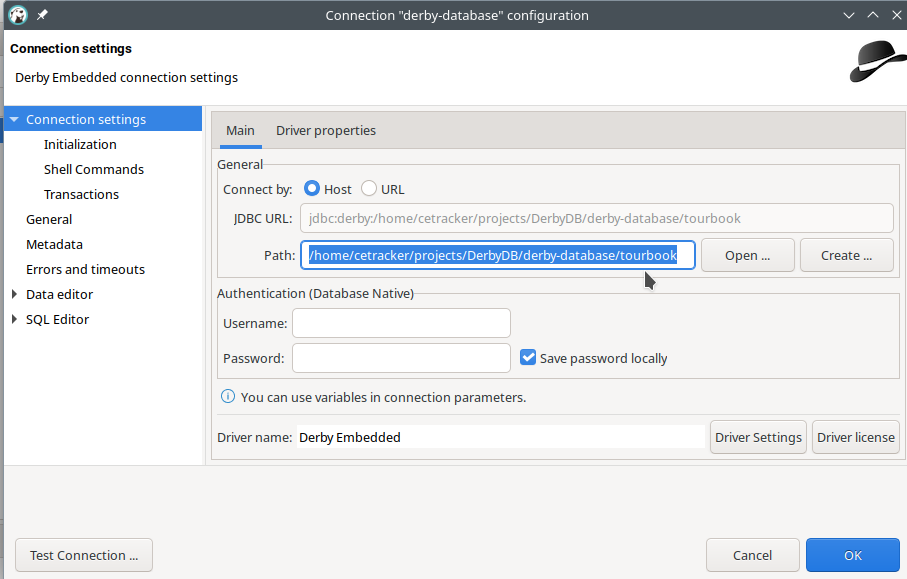Select Data editor in the tree

pyautogui.click(x=59, y=294)
